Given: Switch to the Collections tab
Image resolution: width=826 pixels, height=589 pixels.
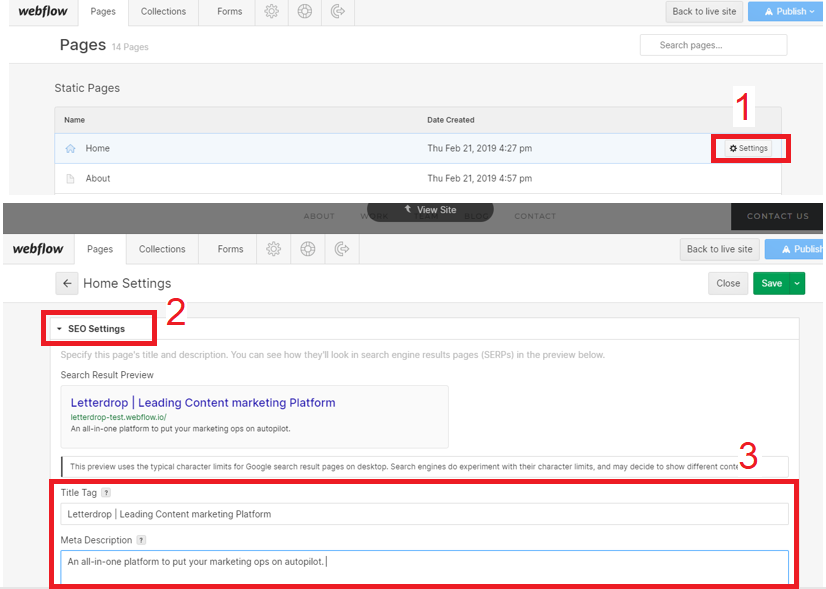Looking at the screenshot, I should 163,12.
